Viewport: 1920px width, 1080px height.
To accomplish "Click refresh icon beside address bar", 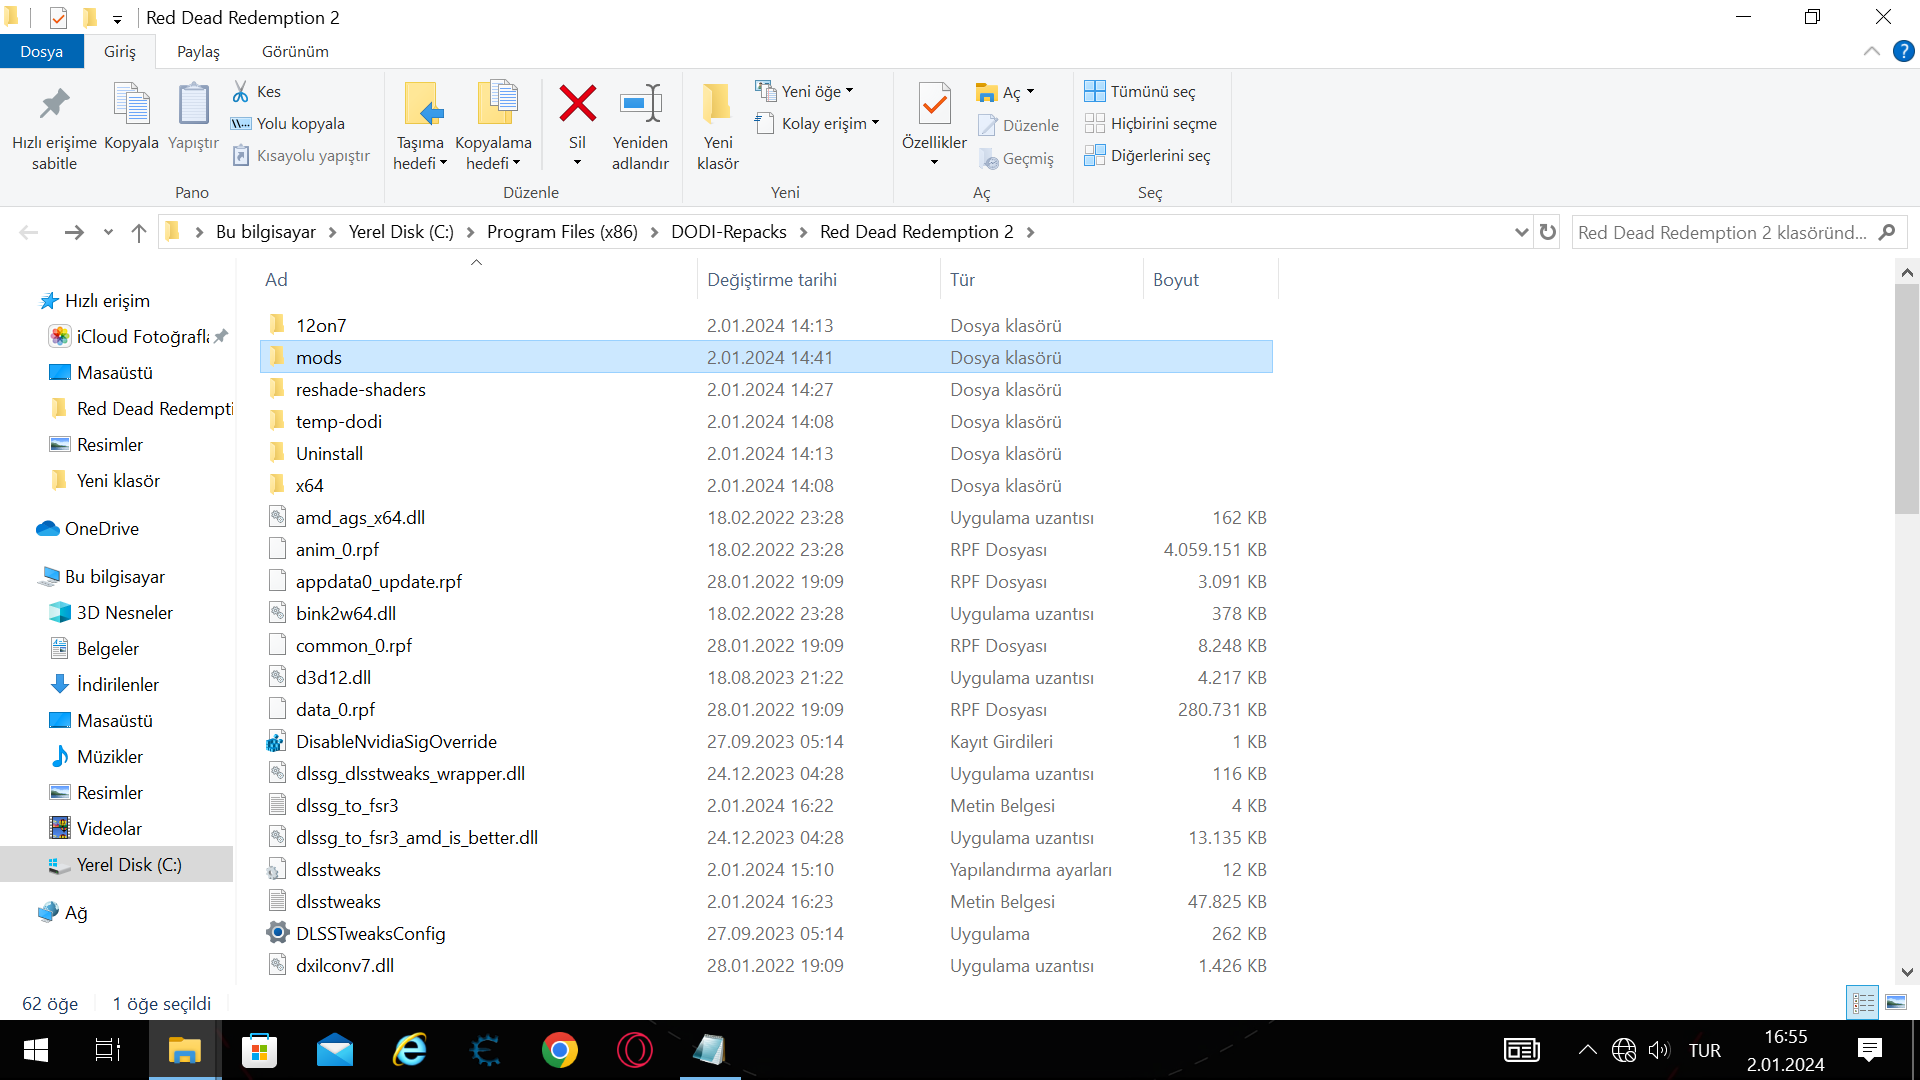I will click(1548, 232).
